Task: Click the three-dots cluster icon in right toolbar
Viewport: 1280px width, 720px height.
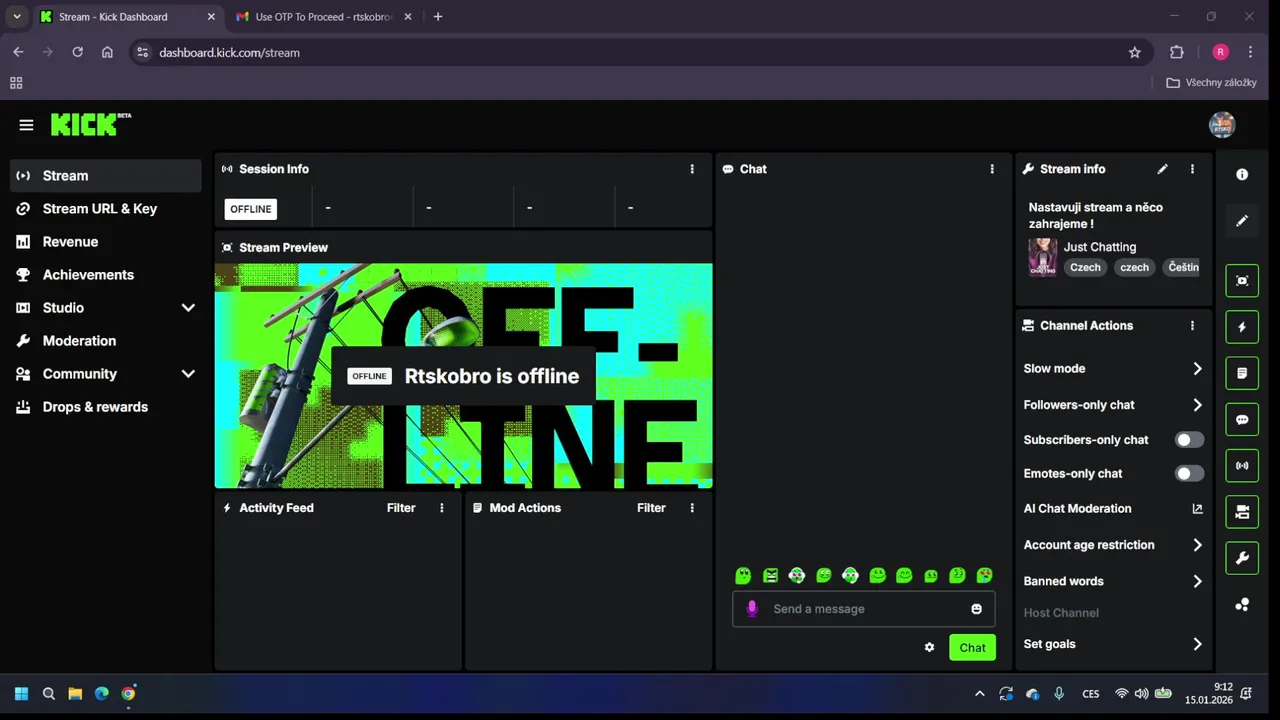Action: pos(1242,605)
